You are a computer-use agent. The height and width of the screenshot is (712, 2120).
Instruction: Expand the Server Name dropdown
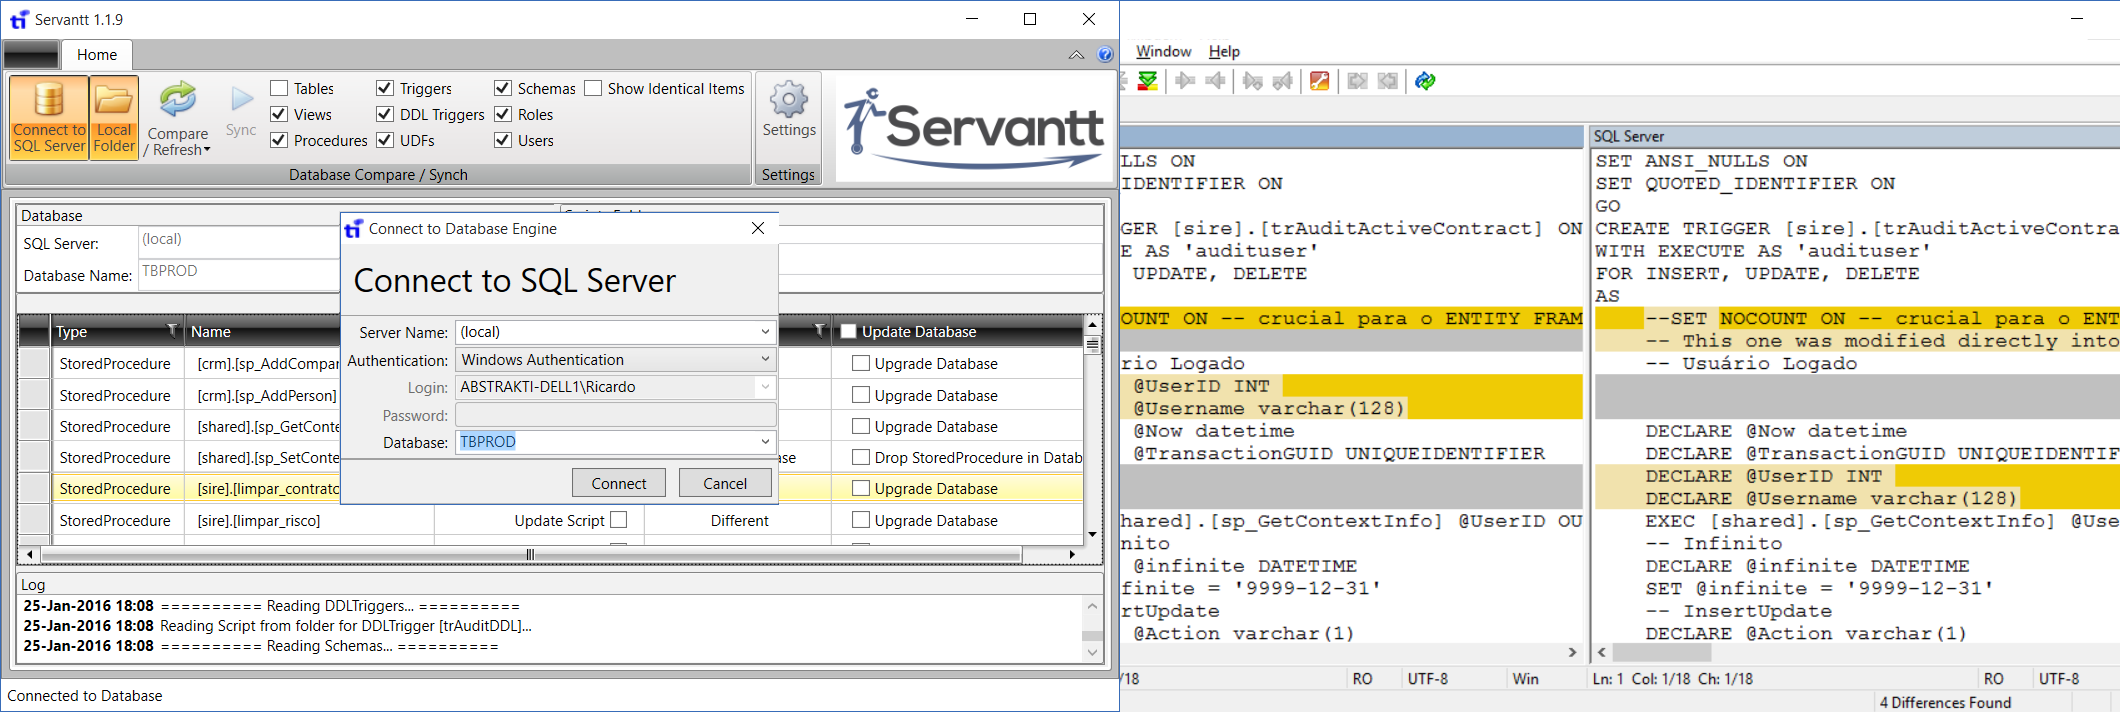tap(765, 332)
